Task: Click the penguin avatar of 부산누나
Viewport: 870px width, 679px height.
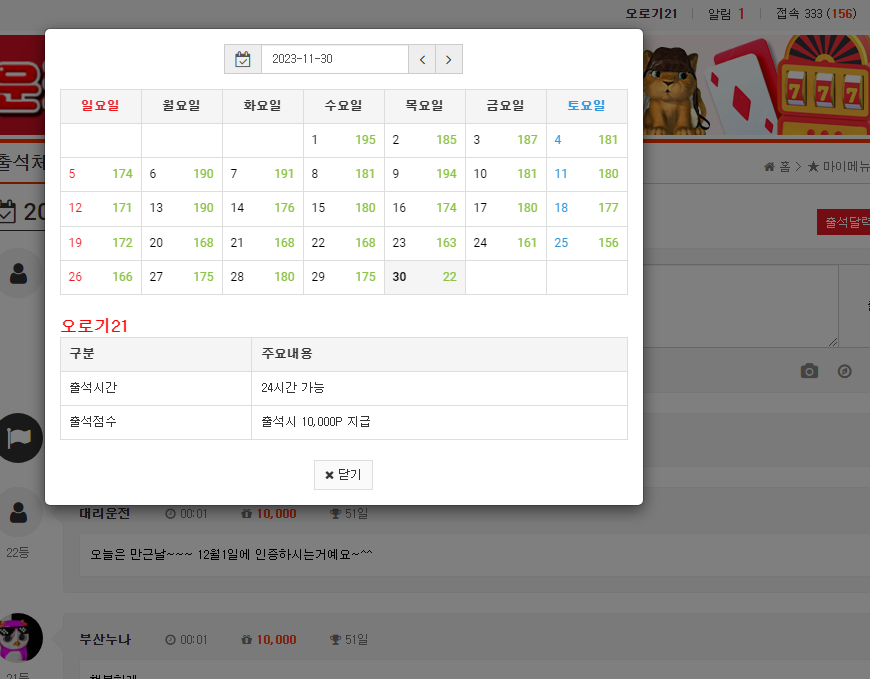Action: point(20,637)
